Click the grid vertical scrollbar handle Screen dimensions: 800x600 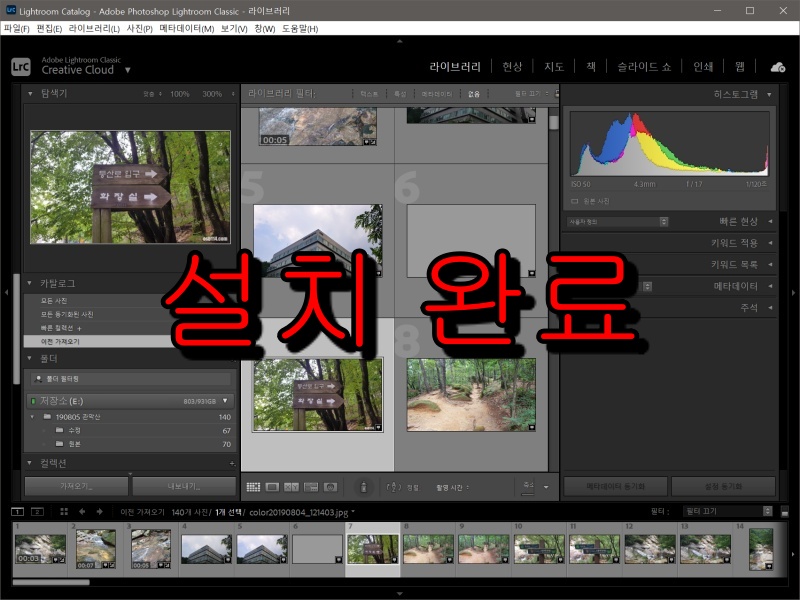(553, 122)
